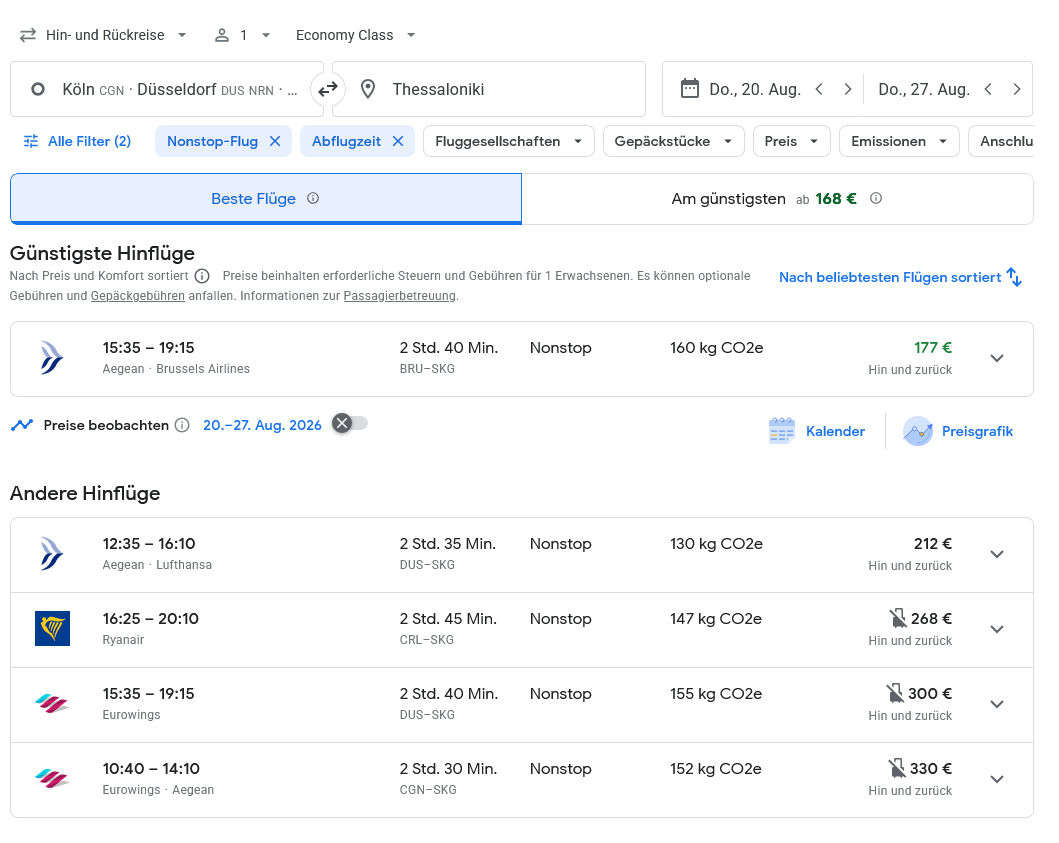1059x843 pixels.
Task: Open the Kalender date grid
Action: [817, 431]
